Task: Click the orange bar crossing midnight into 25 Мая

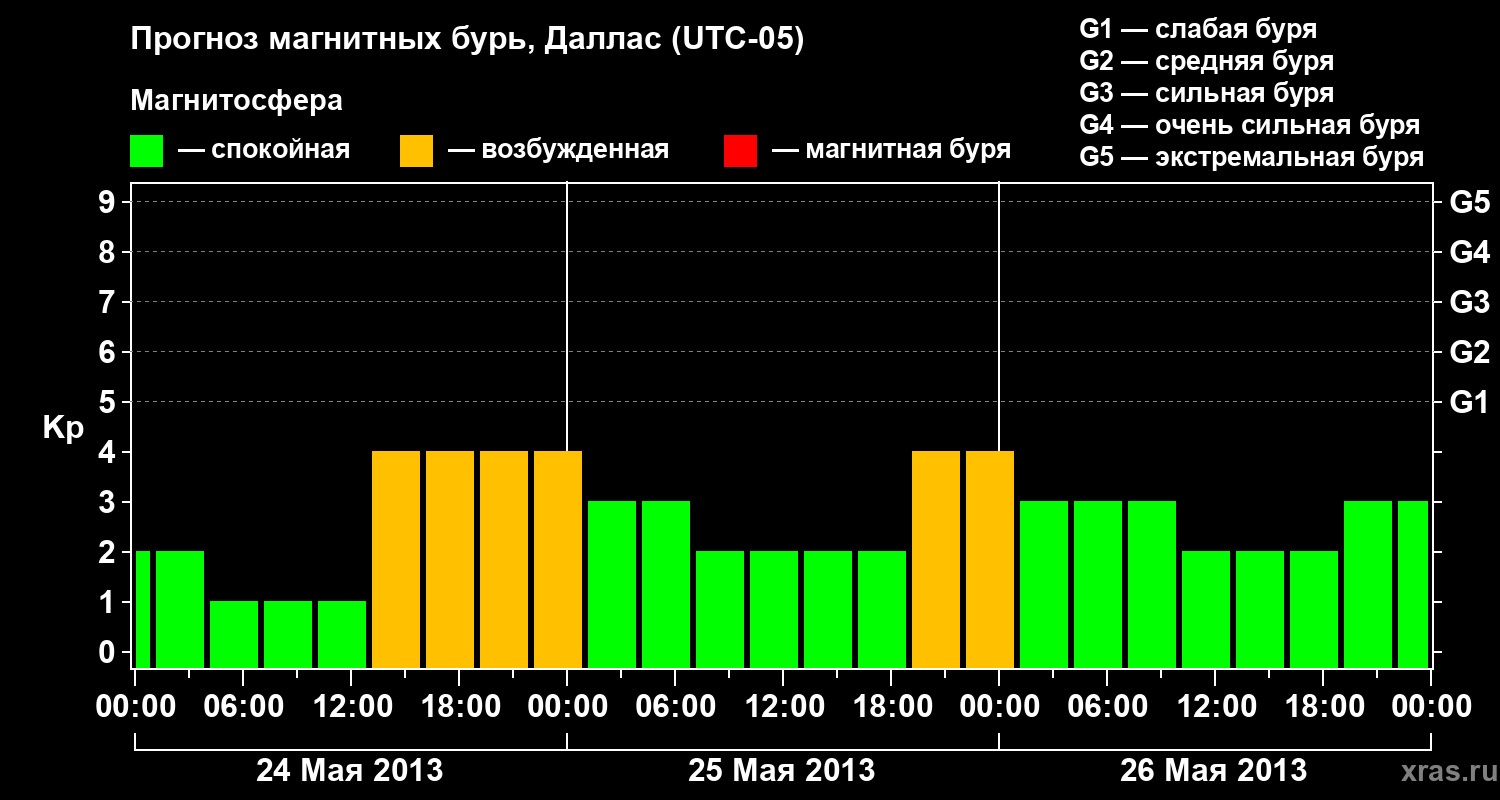Action: 558,559
